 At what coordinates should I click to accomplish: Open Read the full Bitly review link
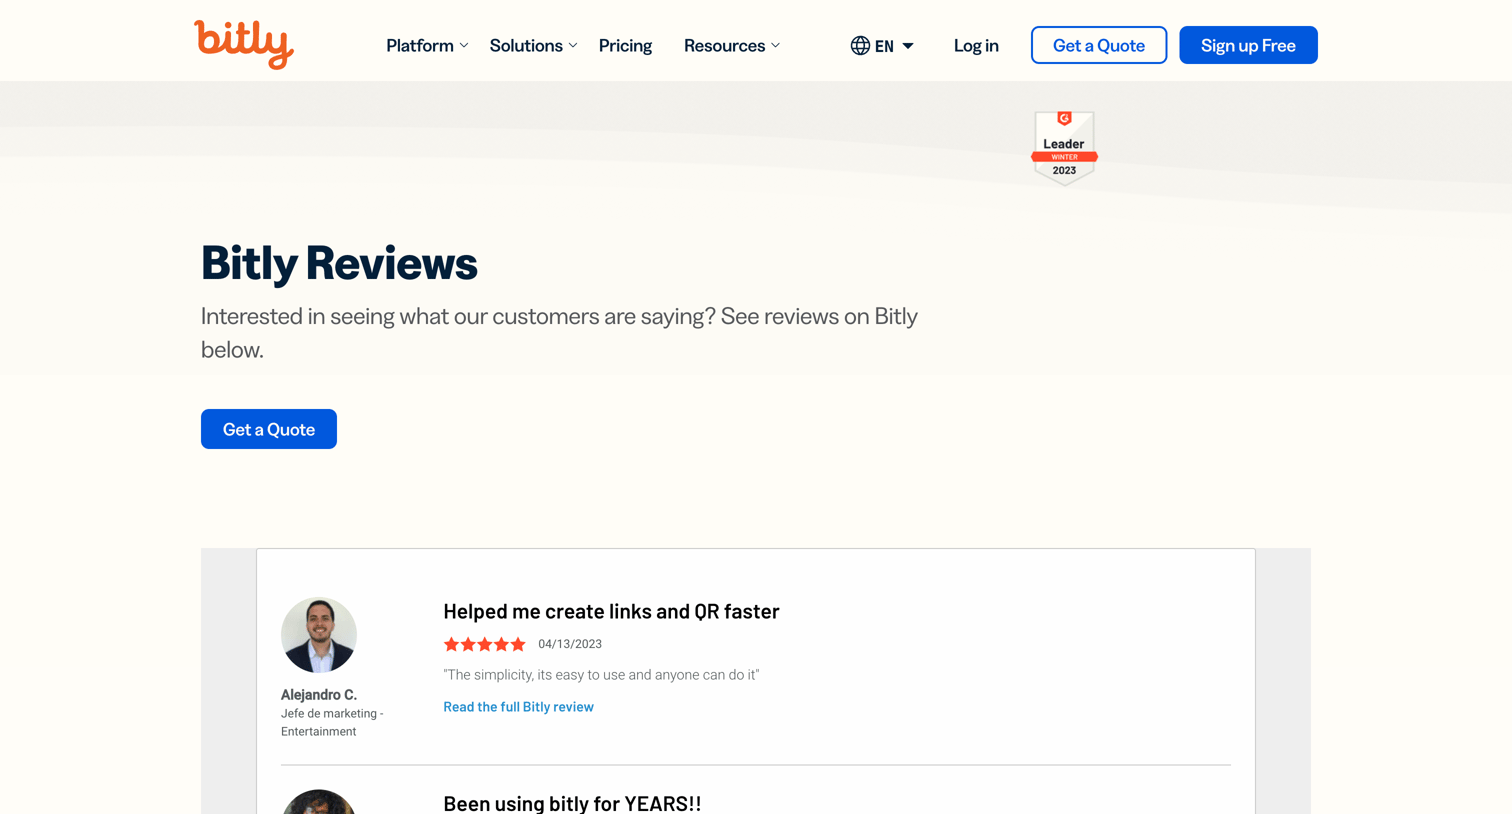click(x=518, y=707)
